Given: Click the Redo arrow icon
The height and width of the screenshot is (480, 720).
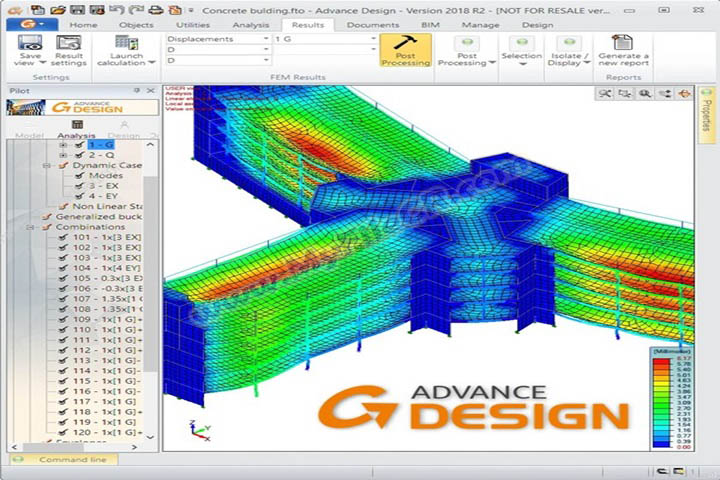Looking at the screenshot, I should 136,9.
